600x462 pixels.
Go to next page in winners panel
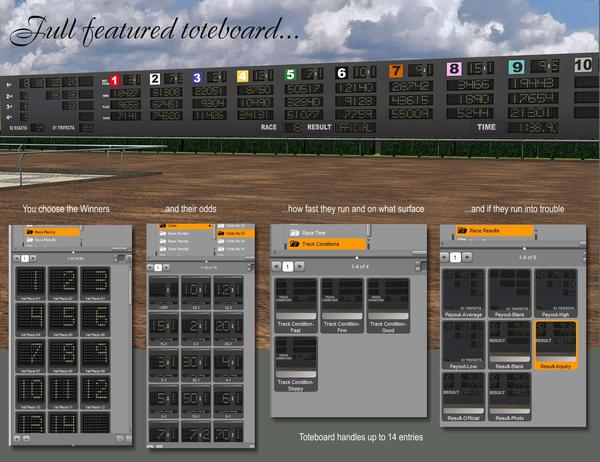point(33,258)
